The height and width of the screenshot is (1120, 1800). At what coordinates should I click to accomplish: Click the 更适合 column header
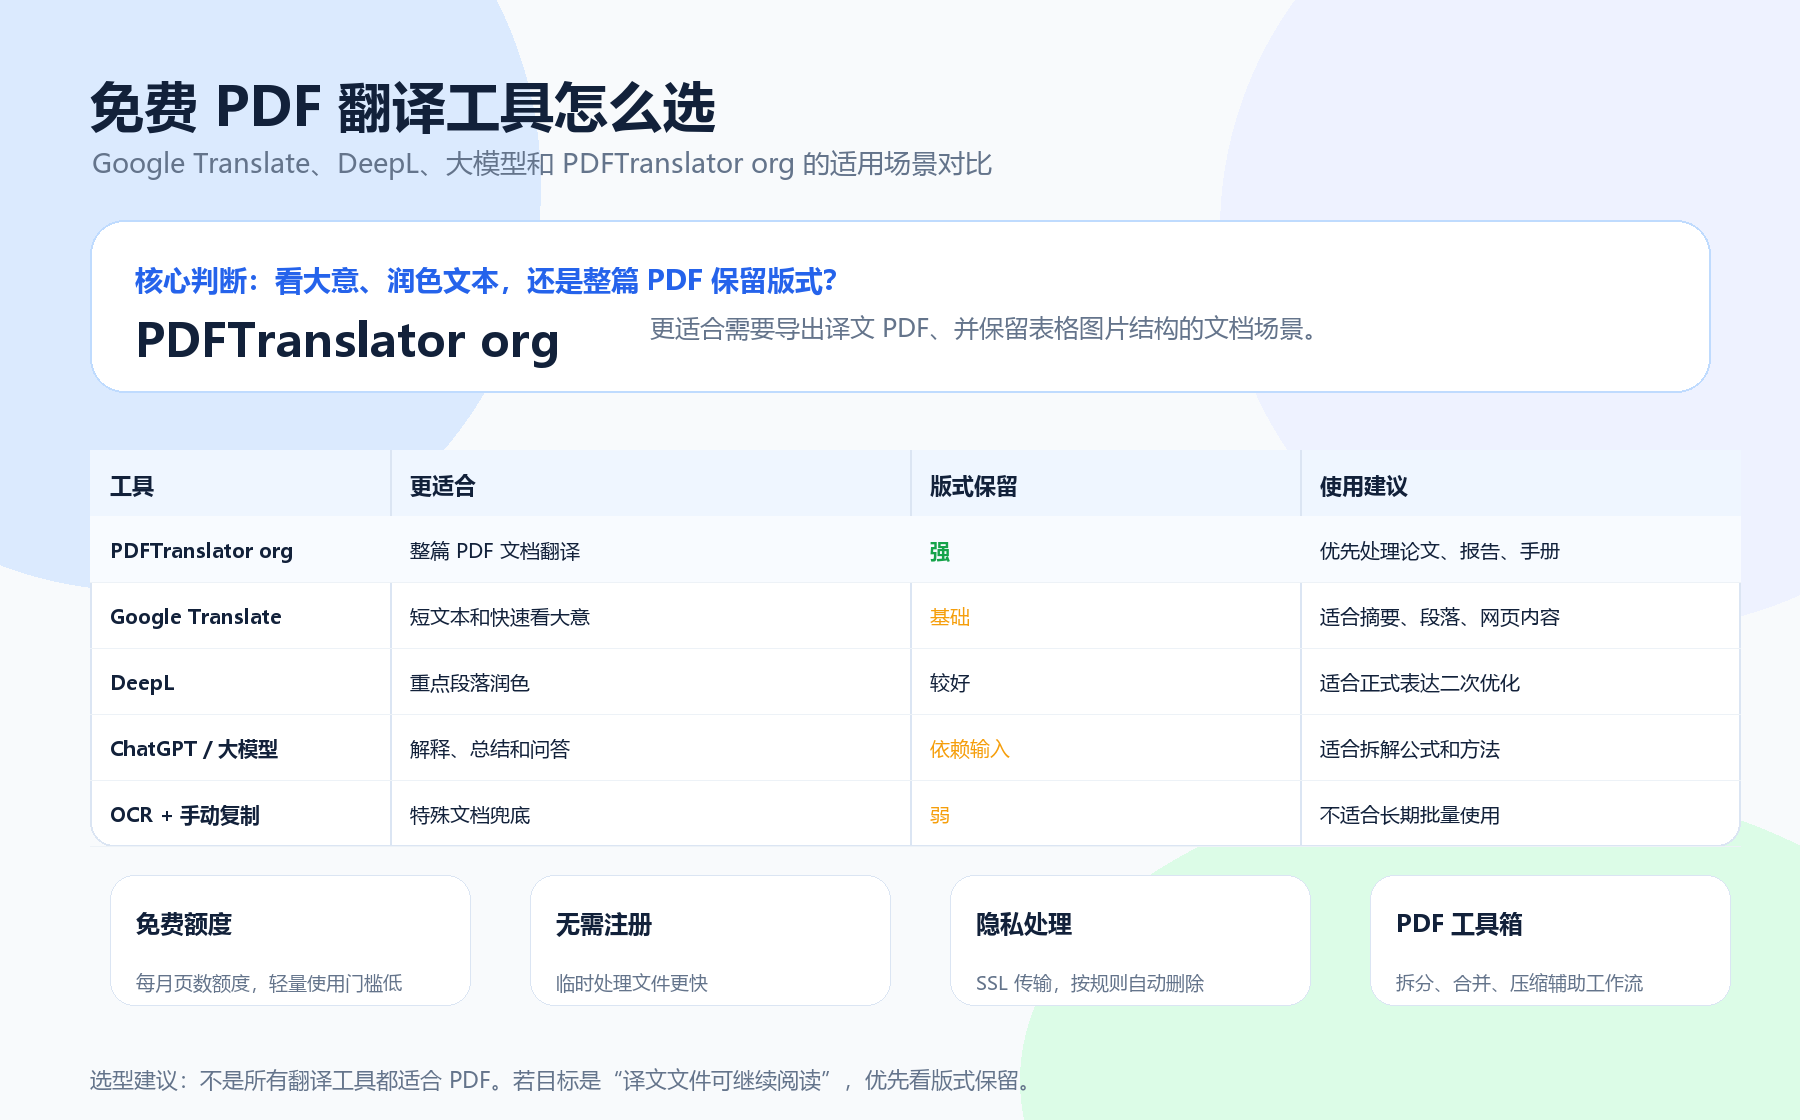(x=443, y=487)
